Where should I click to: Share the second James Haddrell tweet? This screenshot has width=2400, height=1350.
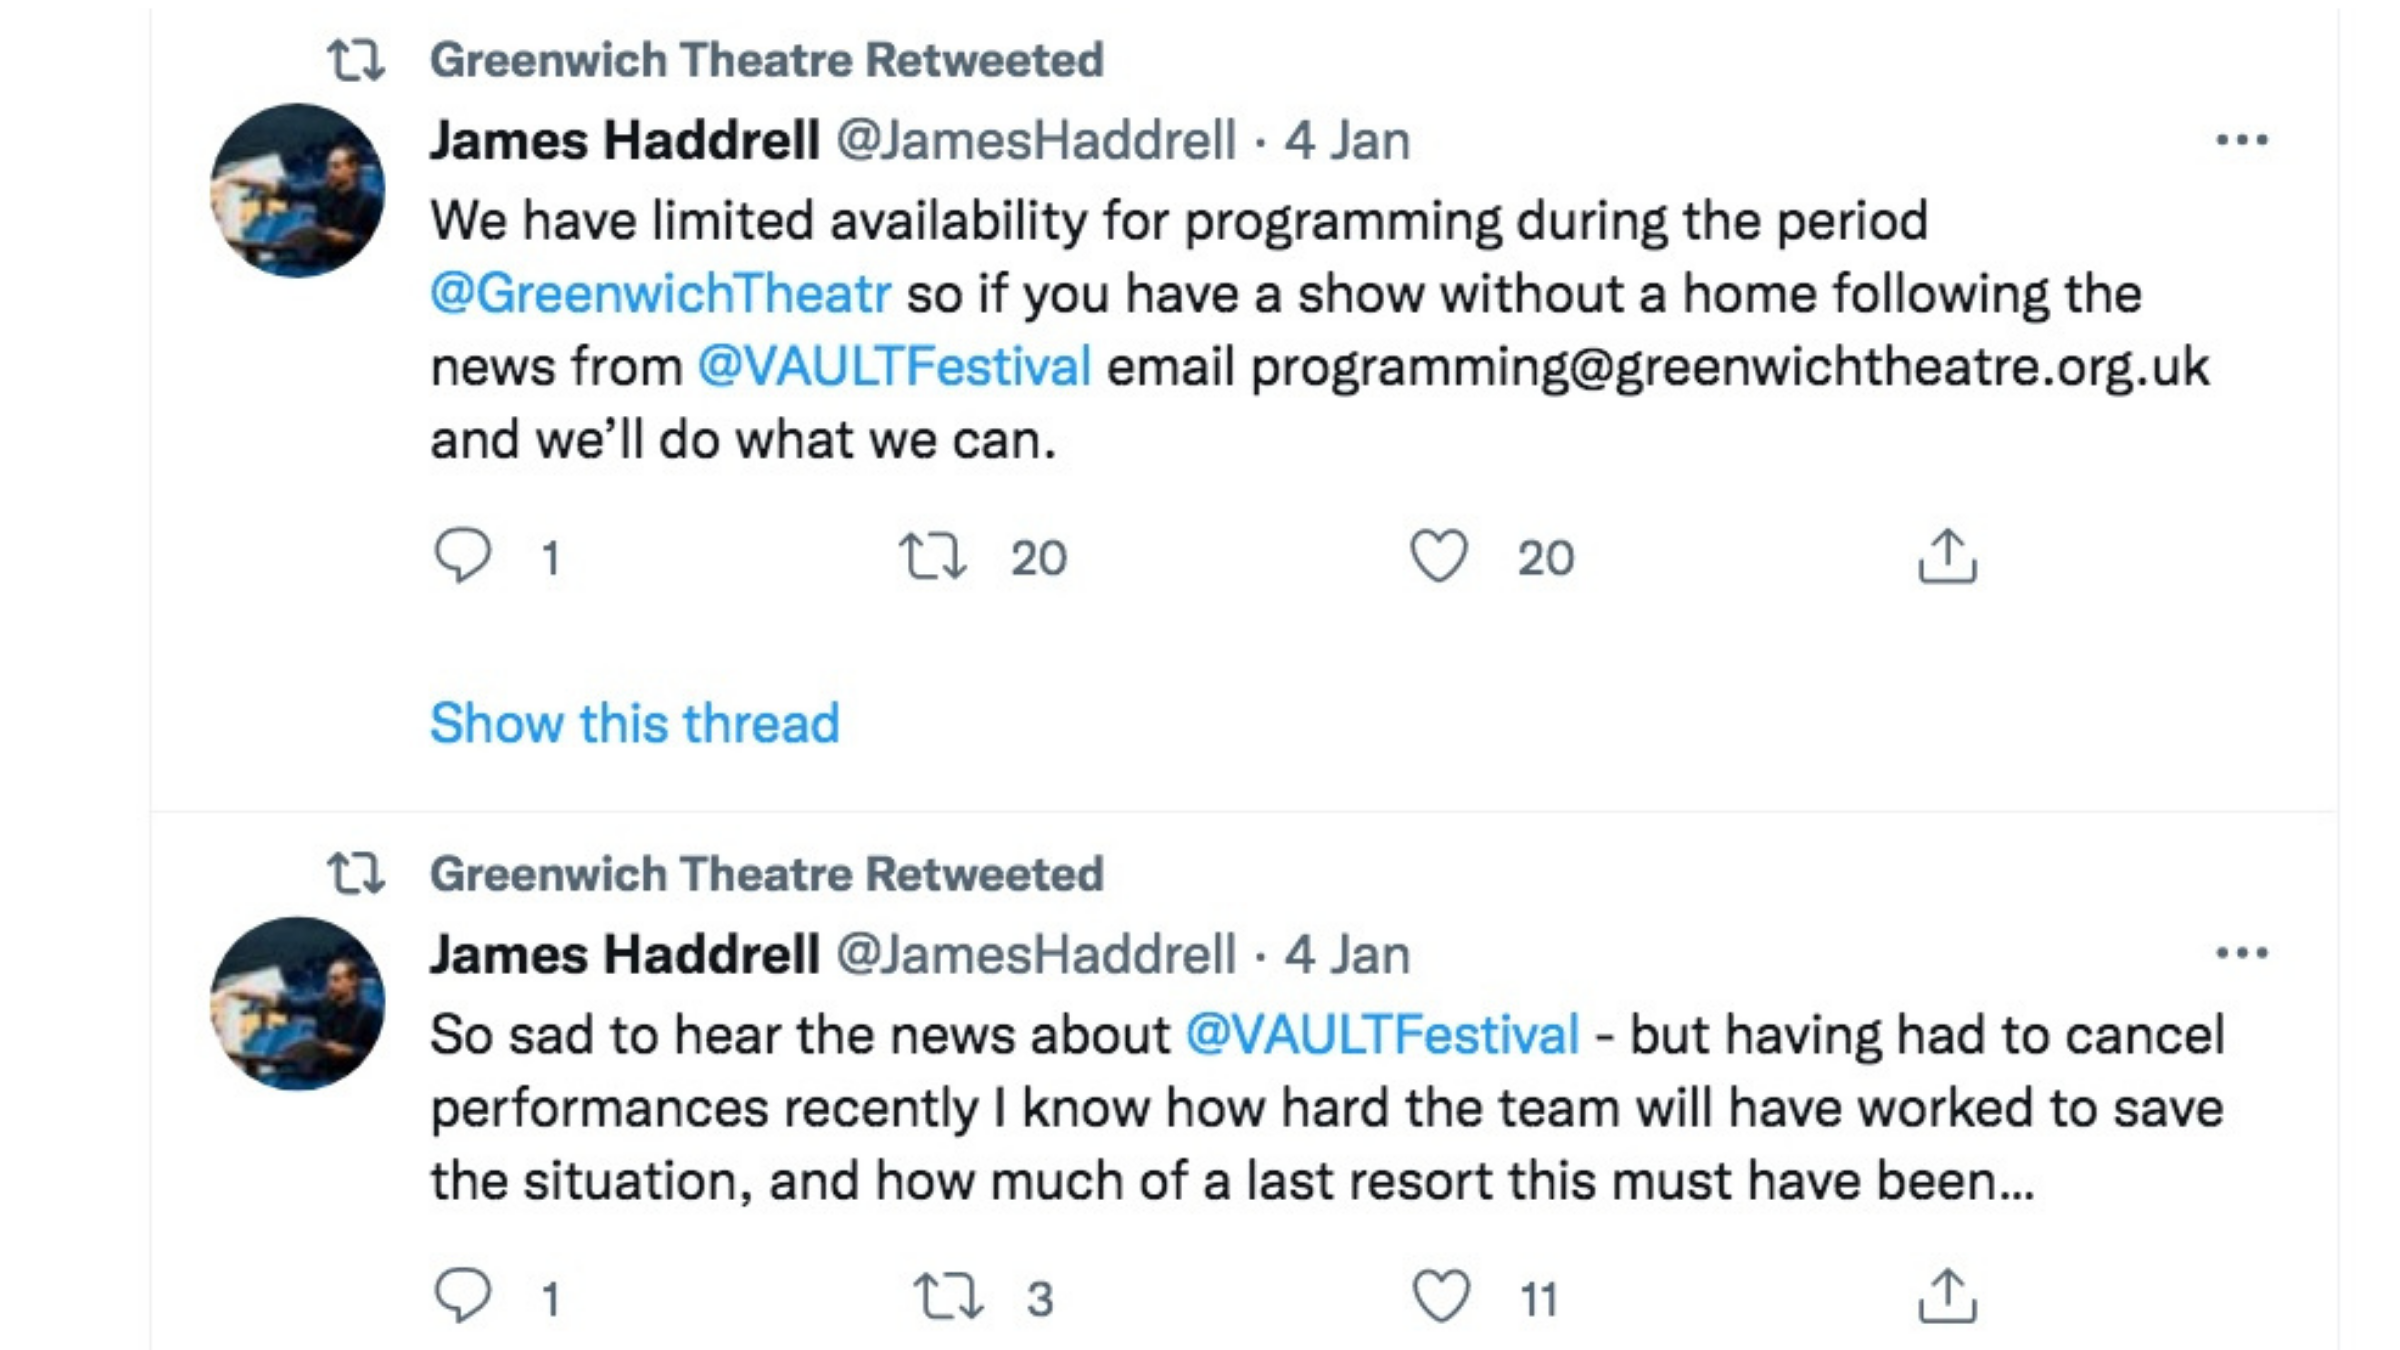1947,1295
